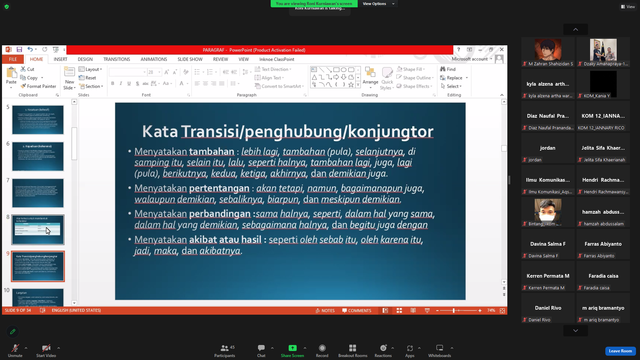Click the New Slide button

click(x=69, y=78)
